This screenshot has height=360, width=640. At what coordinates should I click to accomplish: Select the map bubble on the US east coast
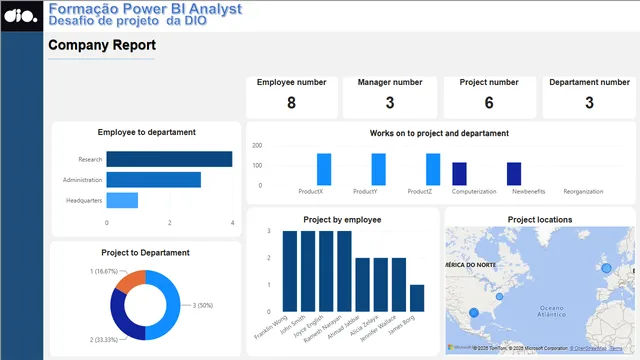[x=499, y=296]
